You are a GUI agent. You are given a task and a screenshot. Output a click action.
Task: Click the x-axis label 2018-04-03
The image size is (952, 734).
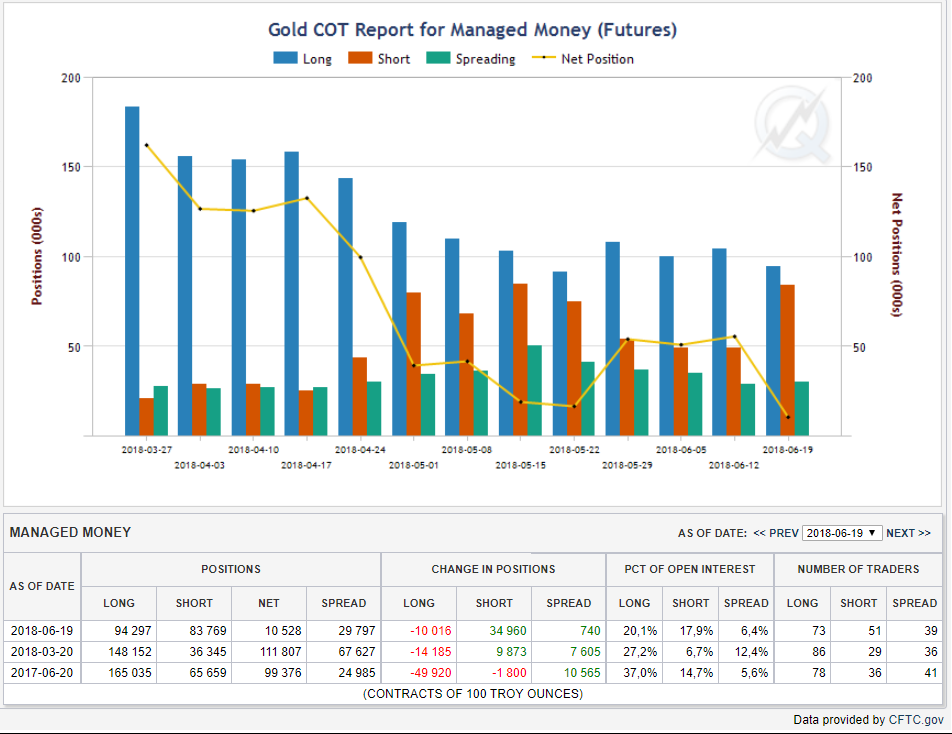[200, 465]
